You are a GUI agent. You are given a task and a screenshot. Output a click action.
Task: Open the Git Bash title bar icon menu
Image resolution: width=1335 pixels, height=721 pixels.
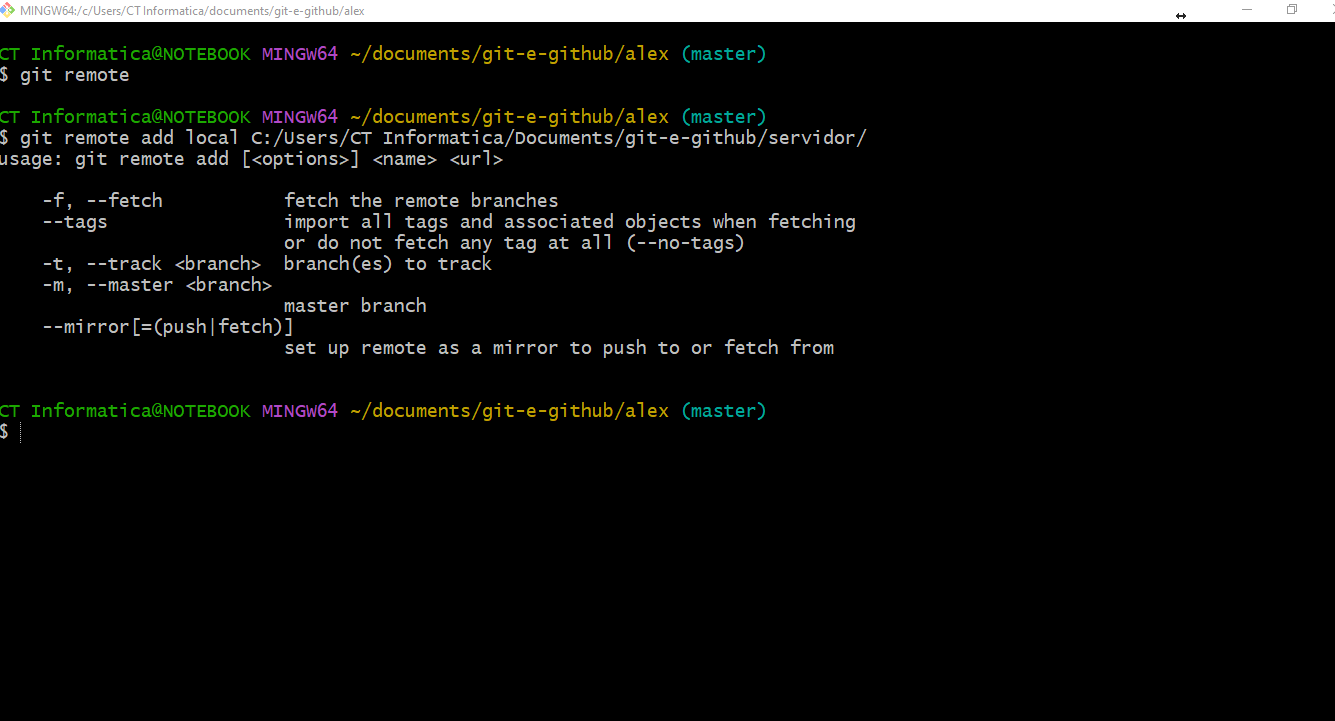[x=8, y=10]
